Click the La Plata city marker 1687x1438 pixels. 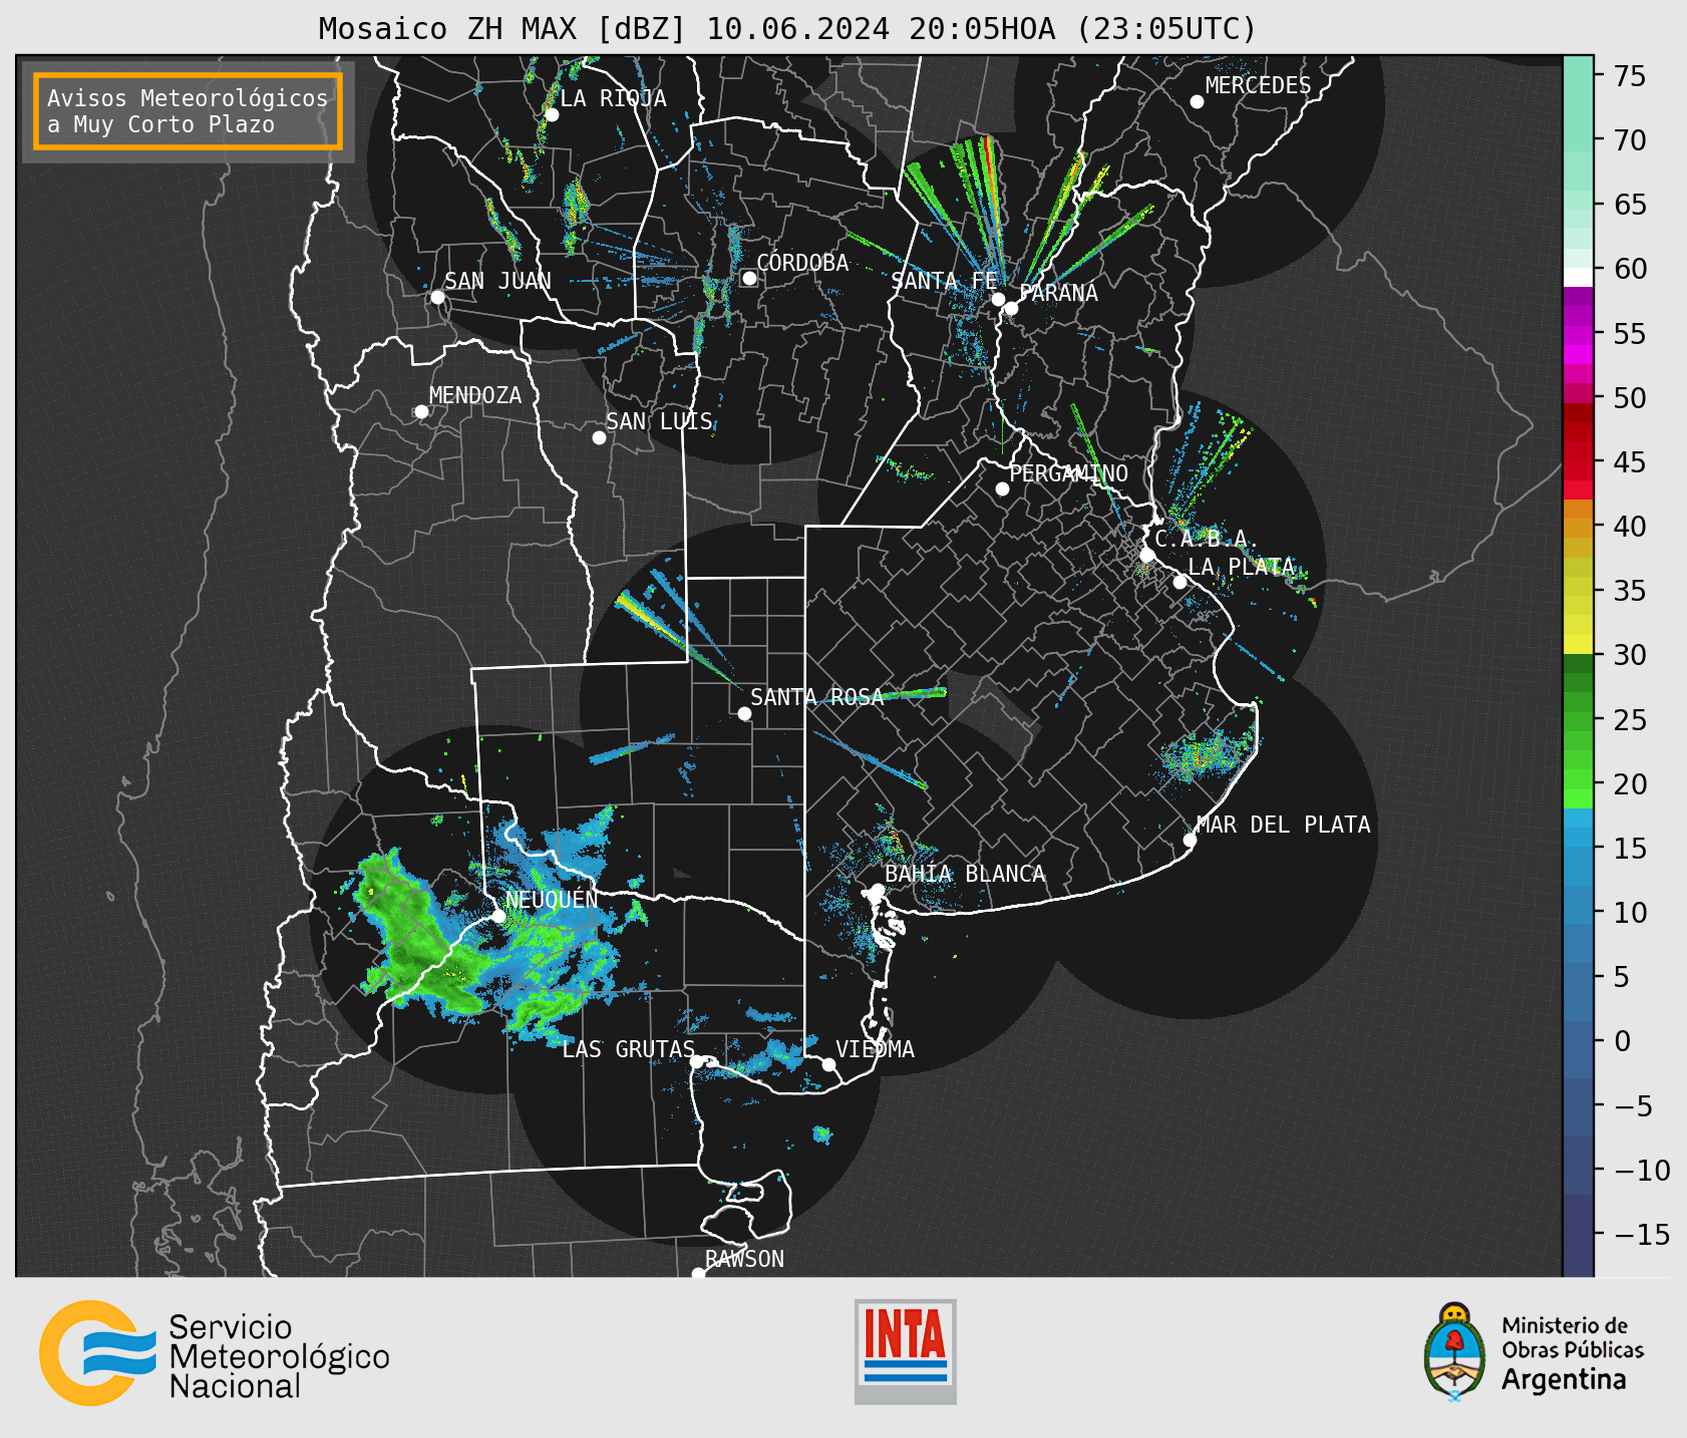point(1180,582)
